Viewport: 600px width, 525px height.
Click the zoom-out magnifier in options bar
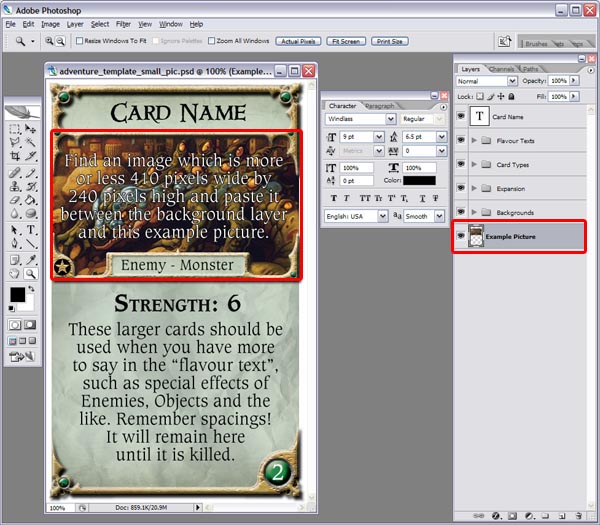point(60,41)
